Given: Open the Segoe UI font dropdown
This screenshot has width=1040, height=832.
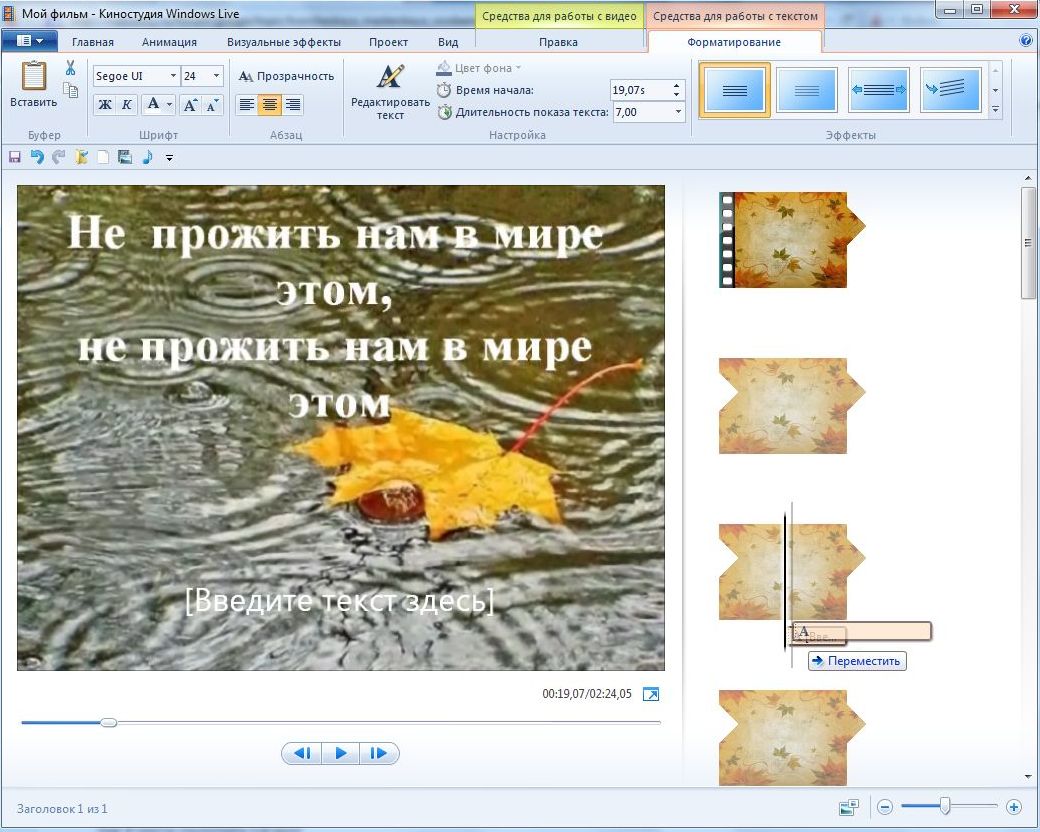Looking at the screenshot, I should 173,76.
